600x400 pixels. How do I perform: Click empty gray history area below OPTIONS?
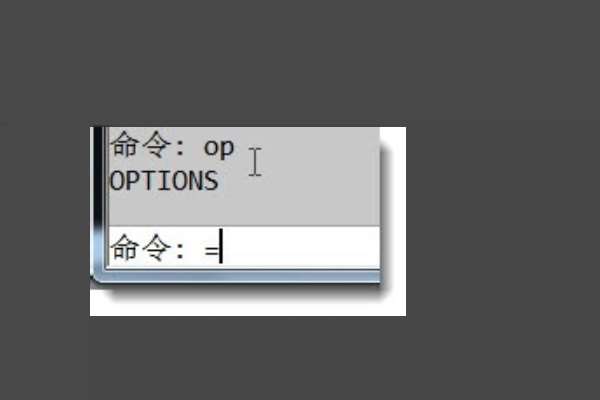[244, 209]
